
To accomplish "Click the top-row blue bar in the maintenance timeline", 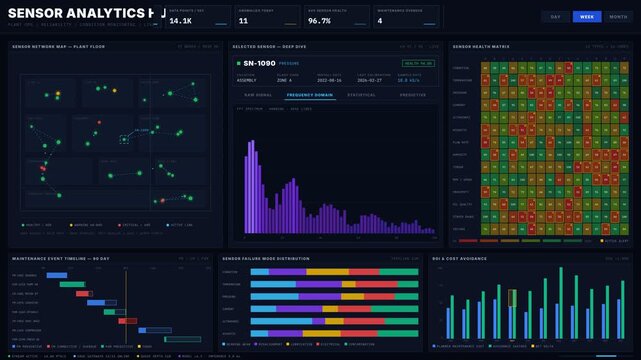I will pos(57,275).
